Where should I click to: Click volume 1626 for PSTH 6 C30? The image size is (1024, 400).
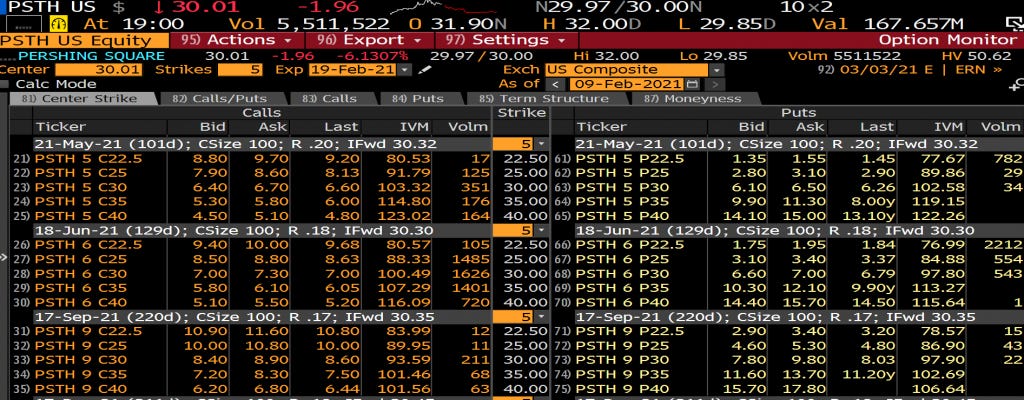(x=470, y=274)
